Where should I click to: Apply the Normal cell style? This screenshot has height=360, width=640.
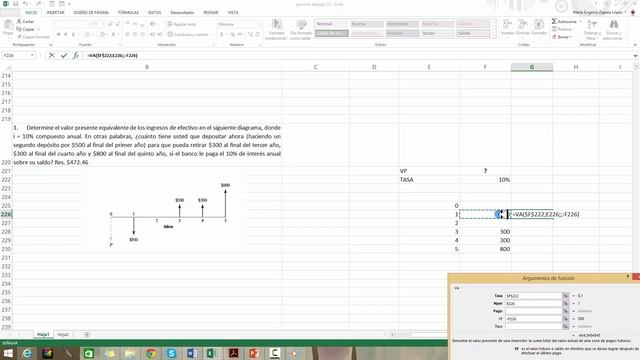[331, 24]
